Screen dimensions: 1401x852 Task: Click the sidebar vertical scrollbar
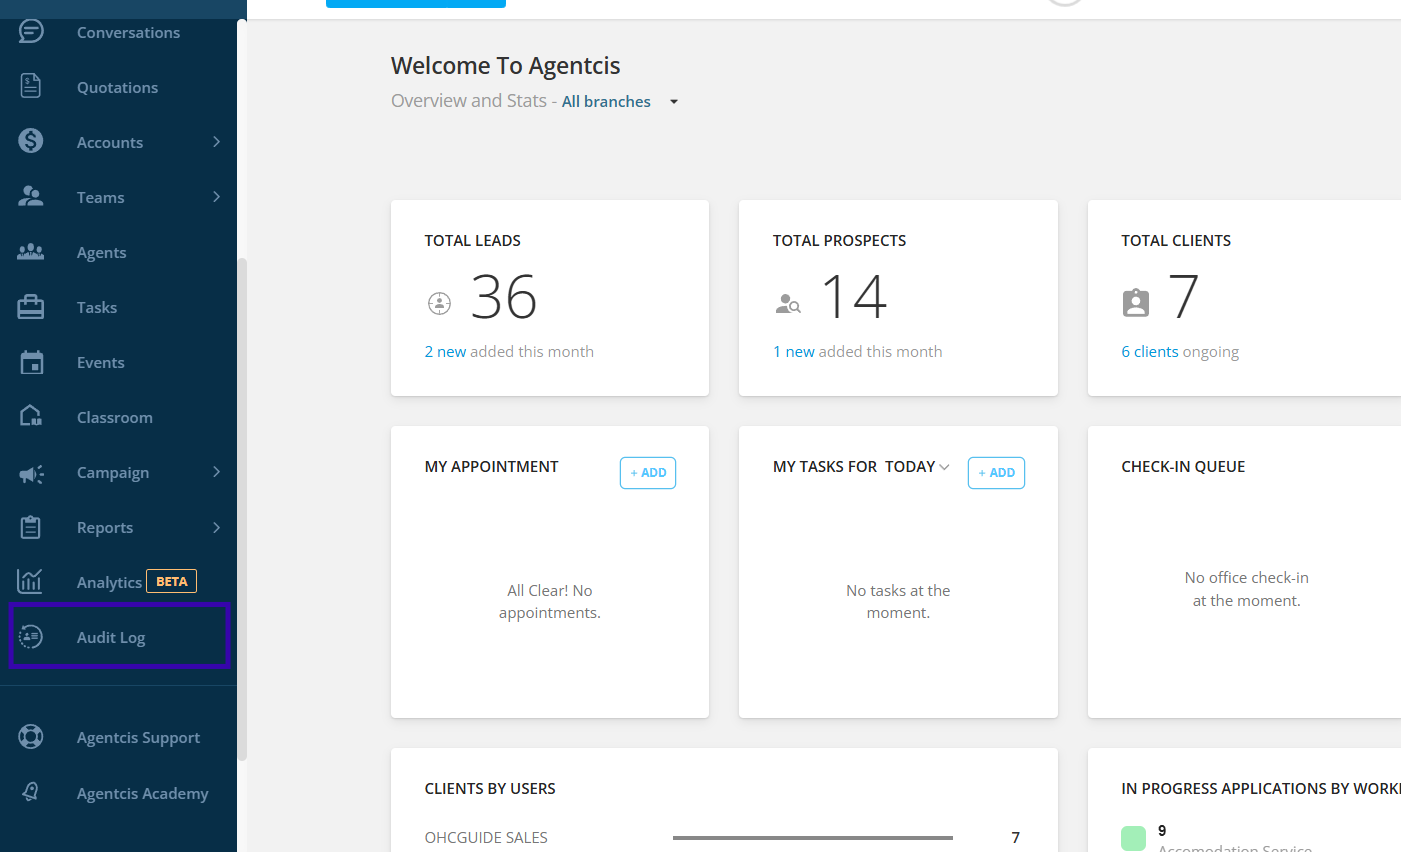[242, 510]
